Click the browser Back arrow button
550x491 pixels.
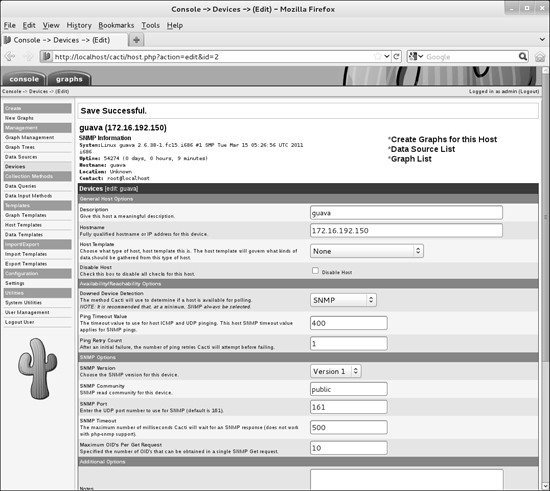pyautogui.click(x=10, y=56)
